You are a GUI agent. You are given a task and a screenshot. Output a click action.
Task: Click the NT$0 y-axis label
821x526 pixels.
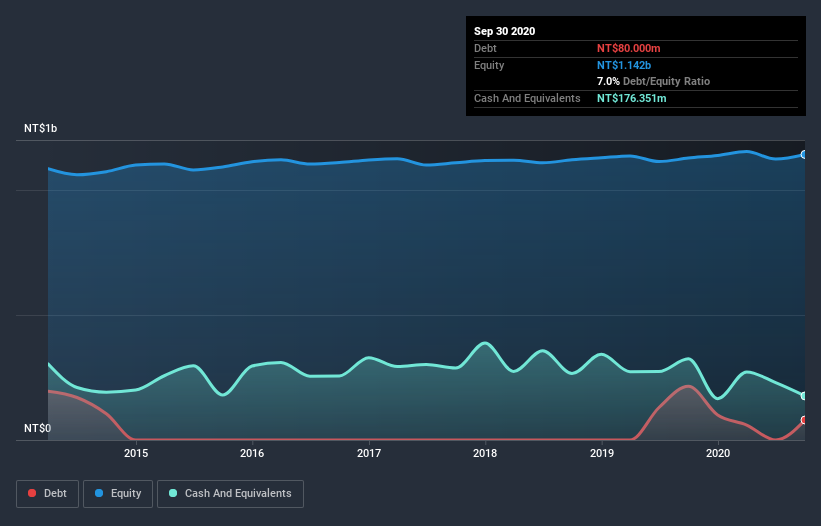(38, 428)
